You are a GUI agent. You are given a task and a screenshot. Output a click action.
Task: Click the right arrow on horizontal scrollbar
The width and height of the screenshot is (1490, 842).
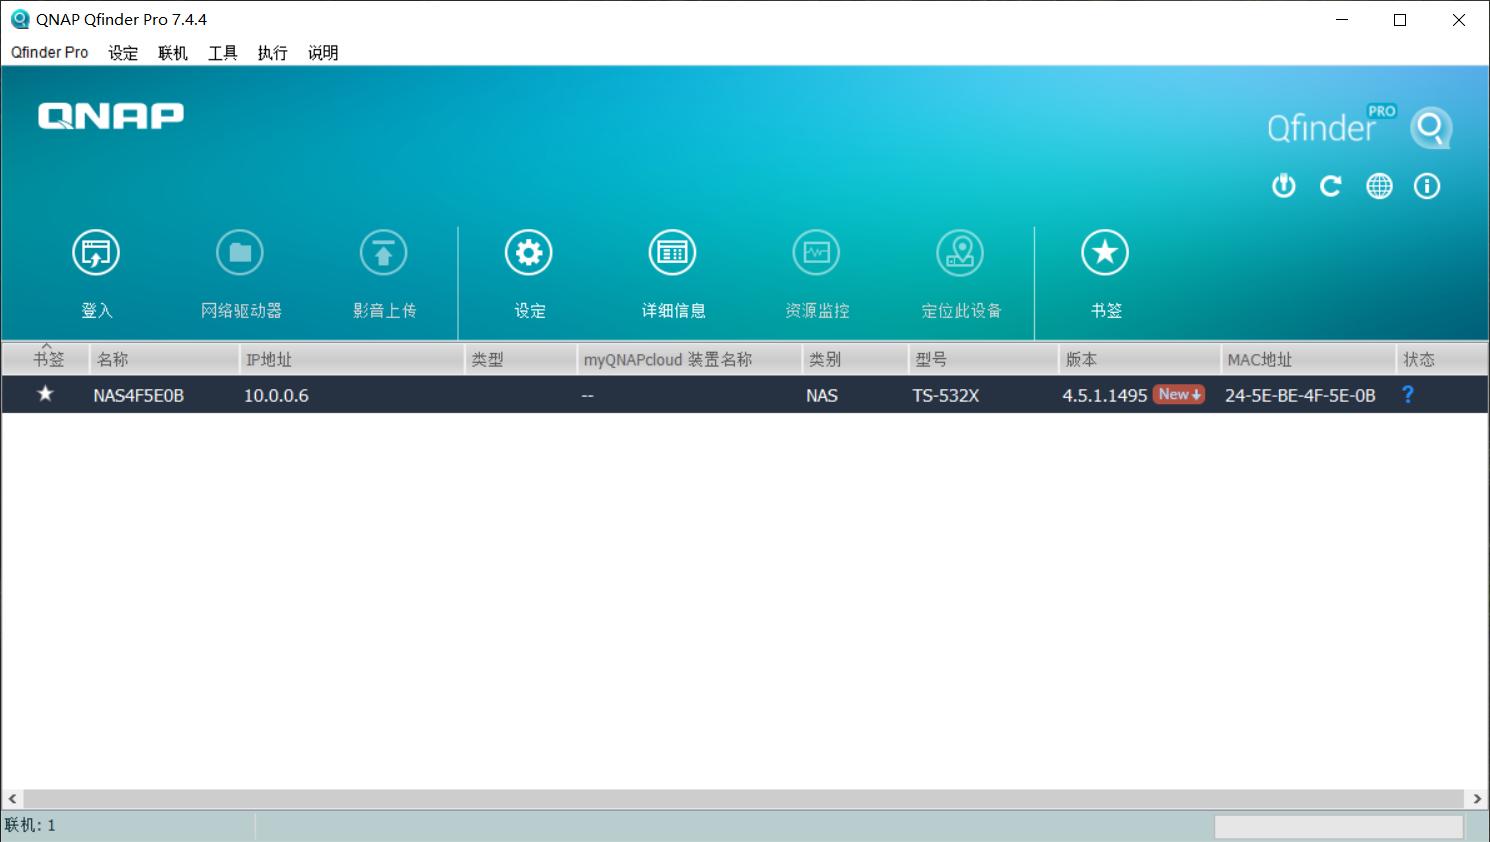coord(1477,798)
